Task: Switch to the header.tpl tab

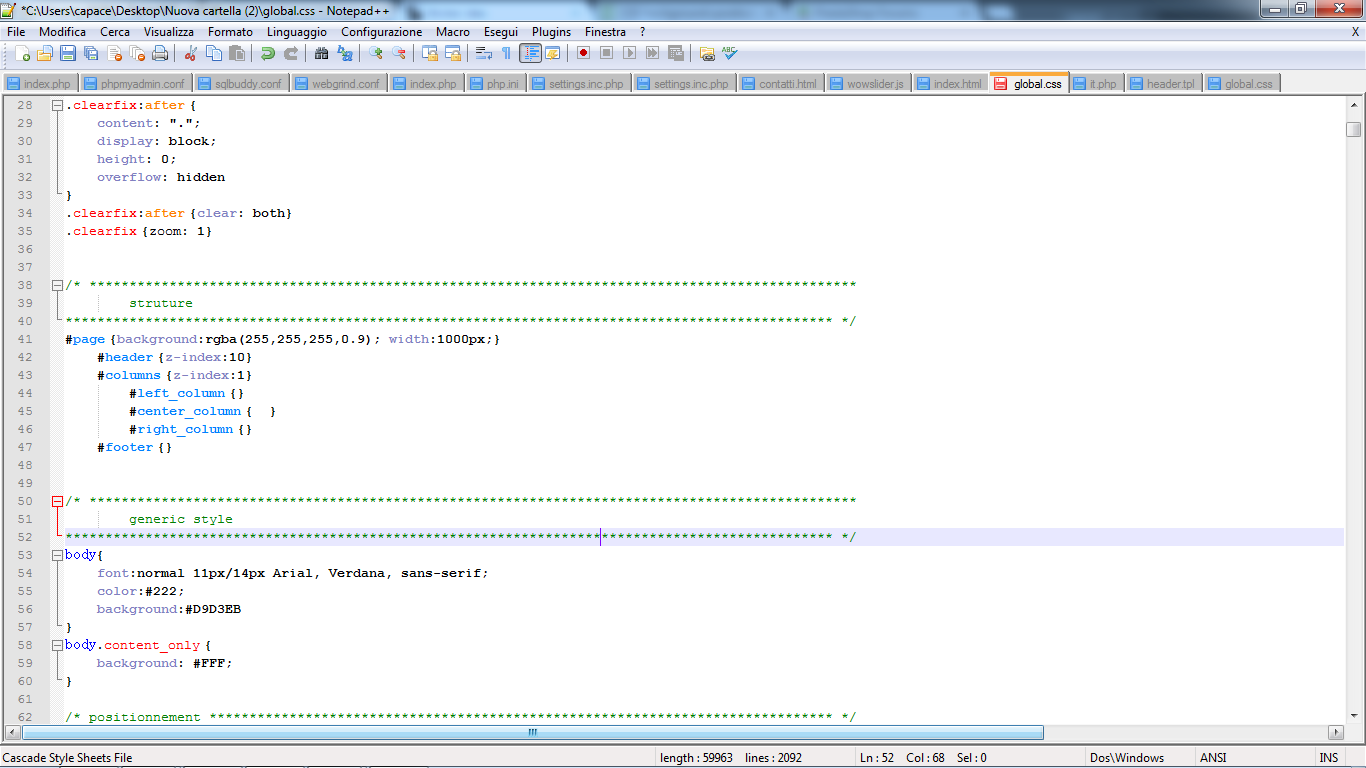Action: coord(1163,84)
